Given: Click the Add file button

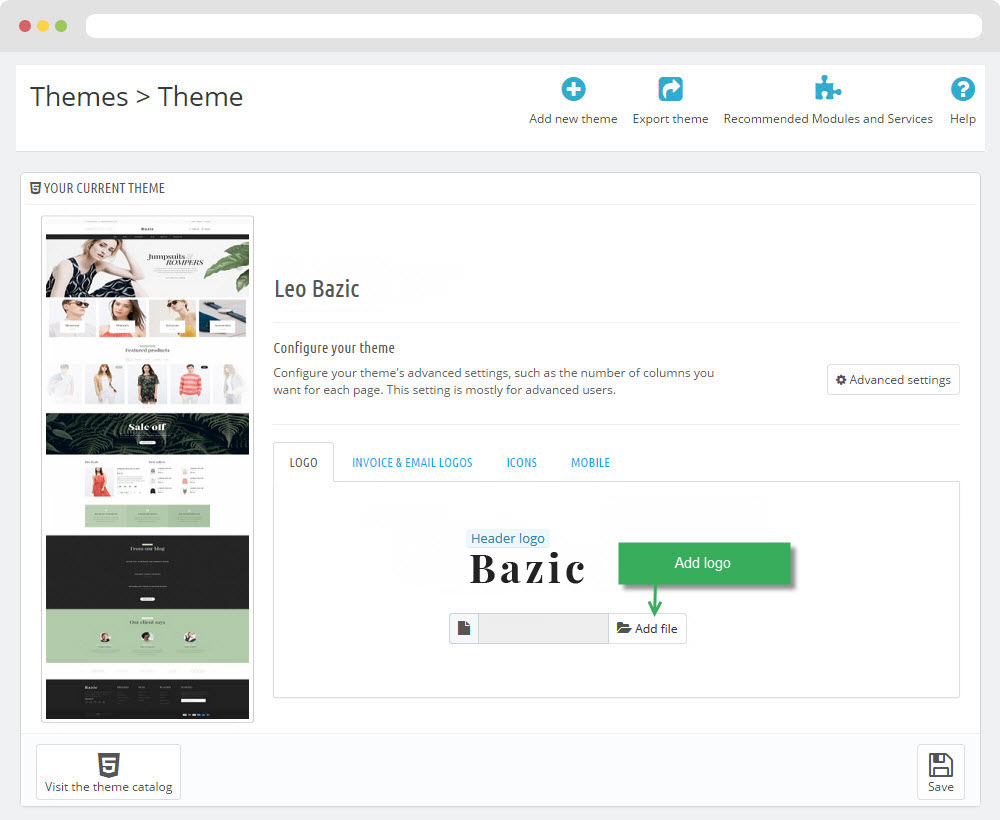Looking at the screenshot, I should [647, 628].
